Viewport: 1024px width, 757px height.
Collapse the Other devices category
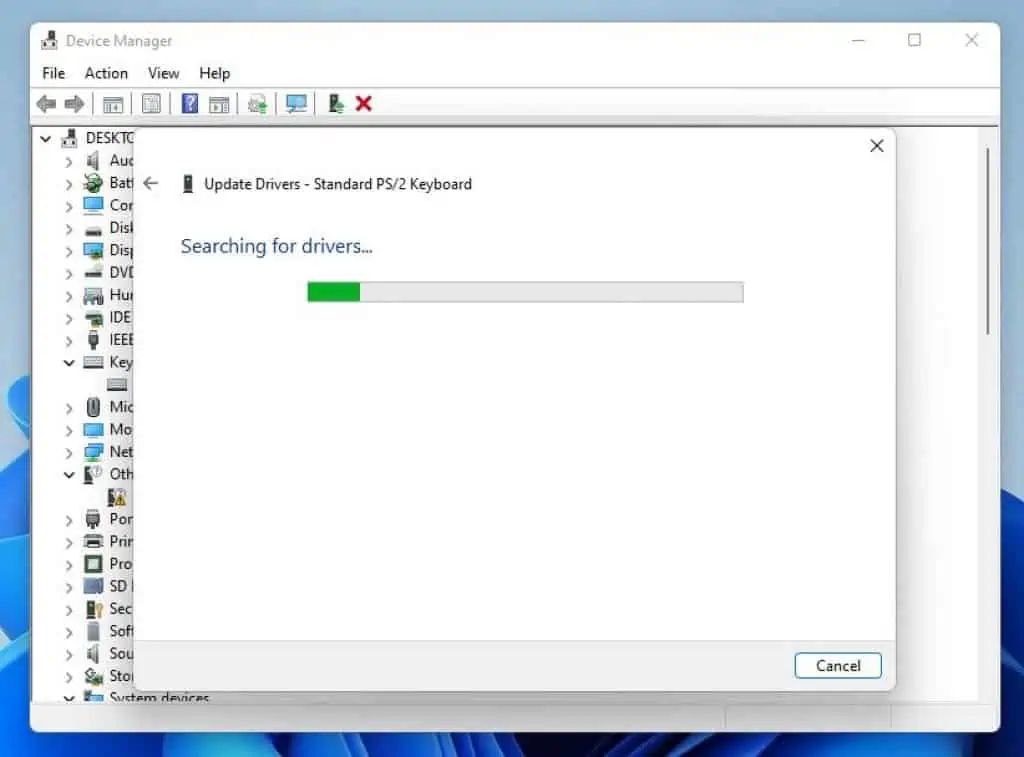[69, 474]
